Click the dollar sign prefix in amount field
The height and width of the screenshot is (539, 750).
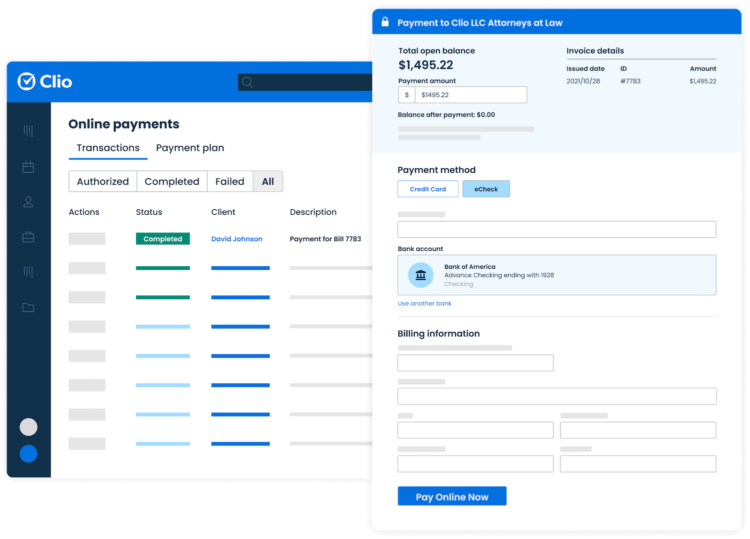pyautogui.click(x=407, y=95)
